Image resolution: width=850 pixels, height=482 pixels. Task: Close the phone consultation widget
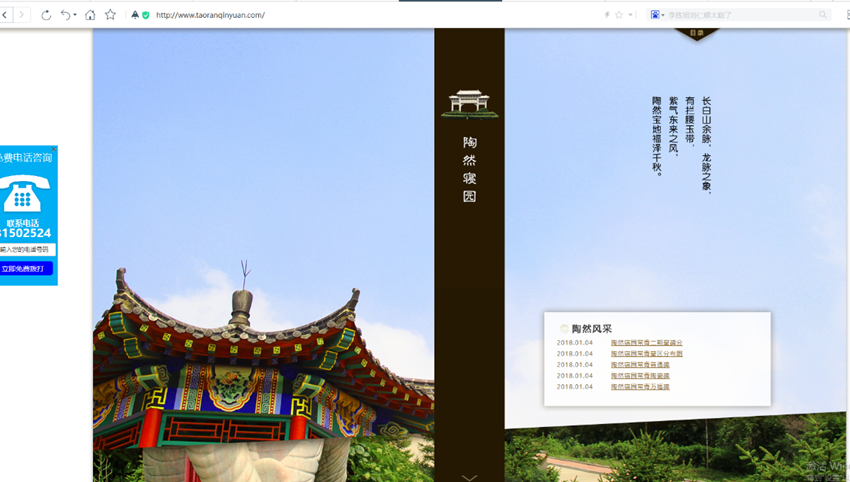point(54,149)
